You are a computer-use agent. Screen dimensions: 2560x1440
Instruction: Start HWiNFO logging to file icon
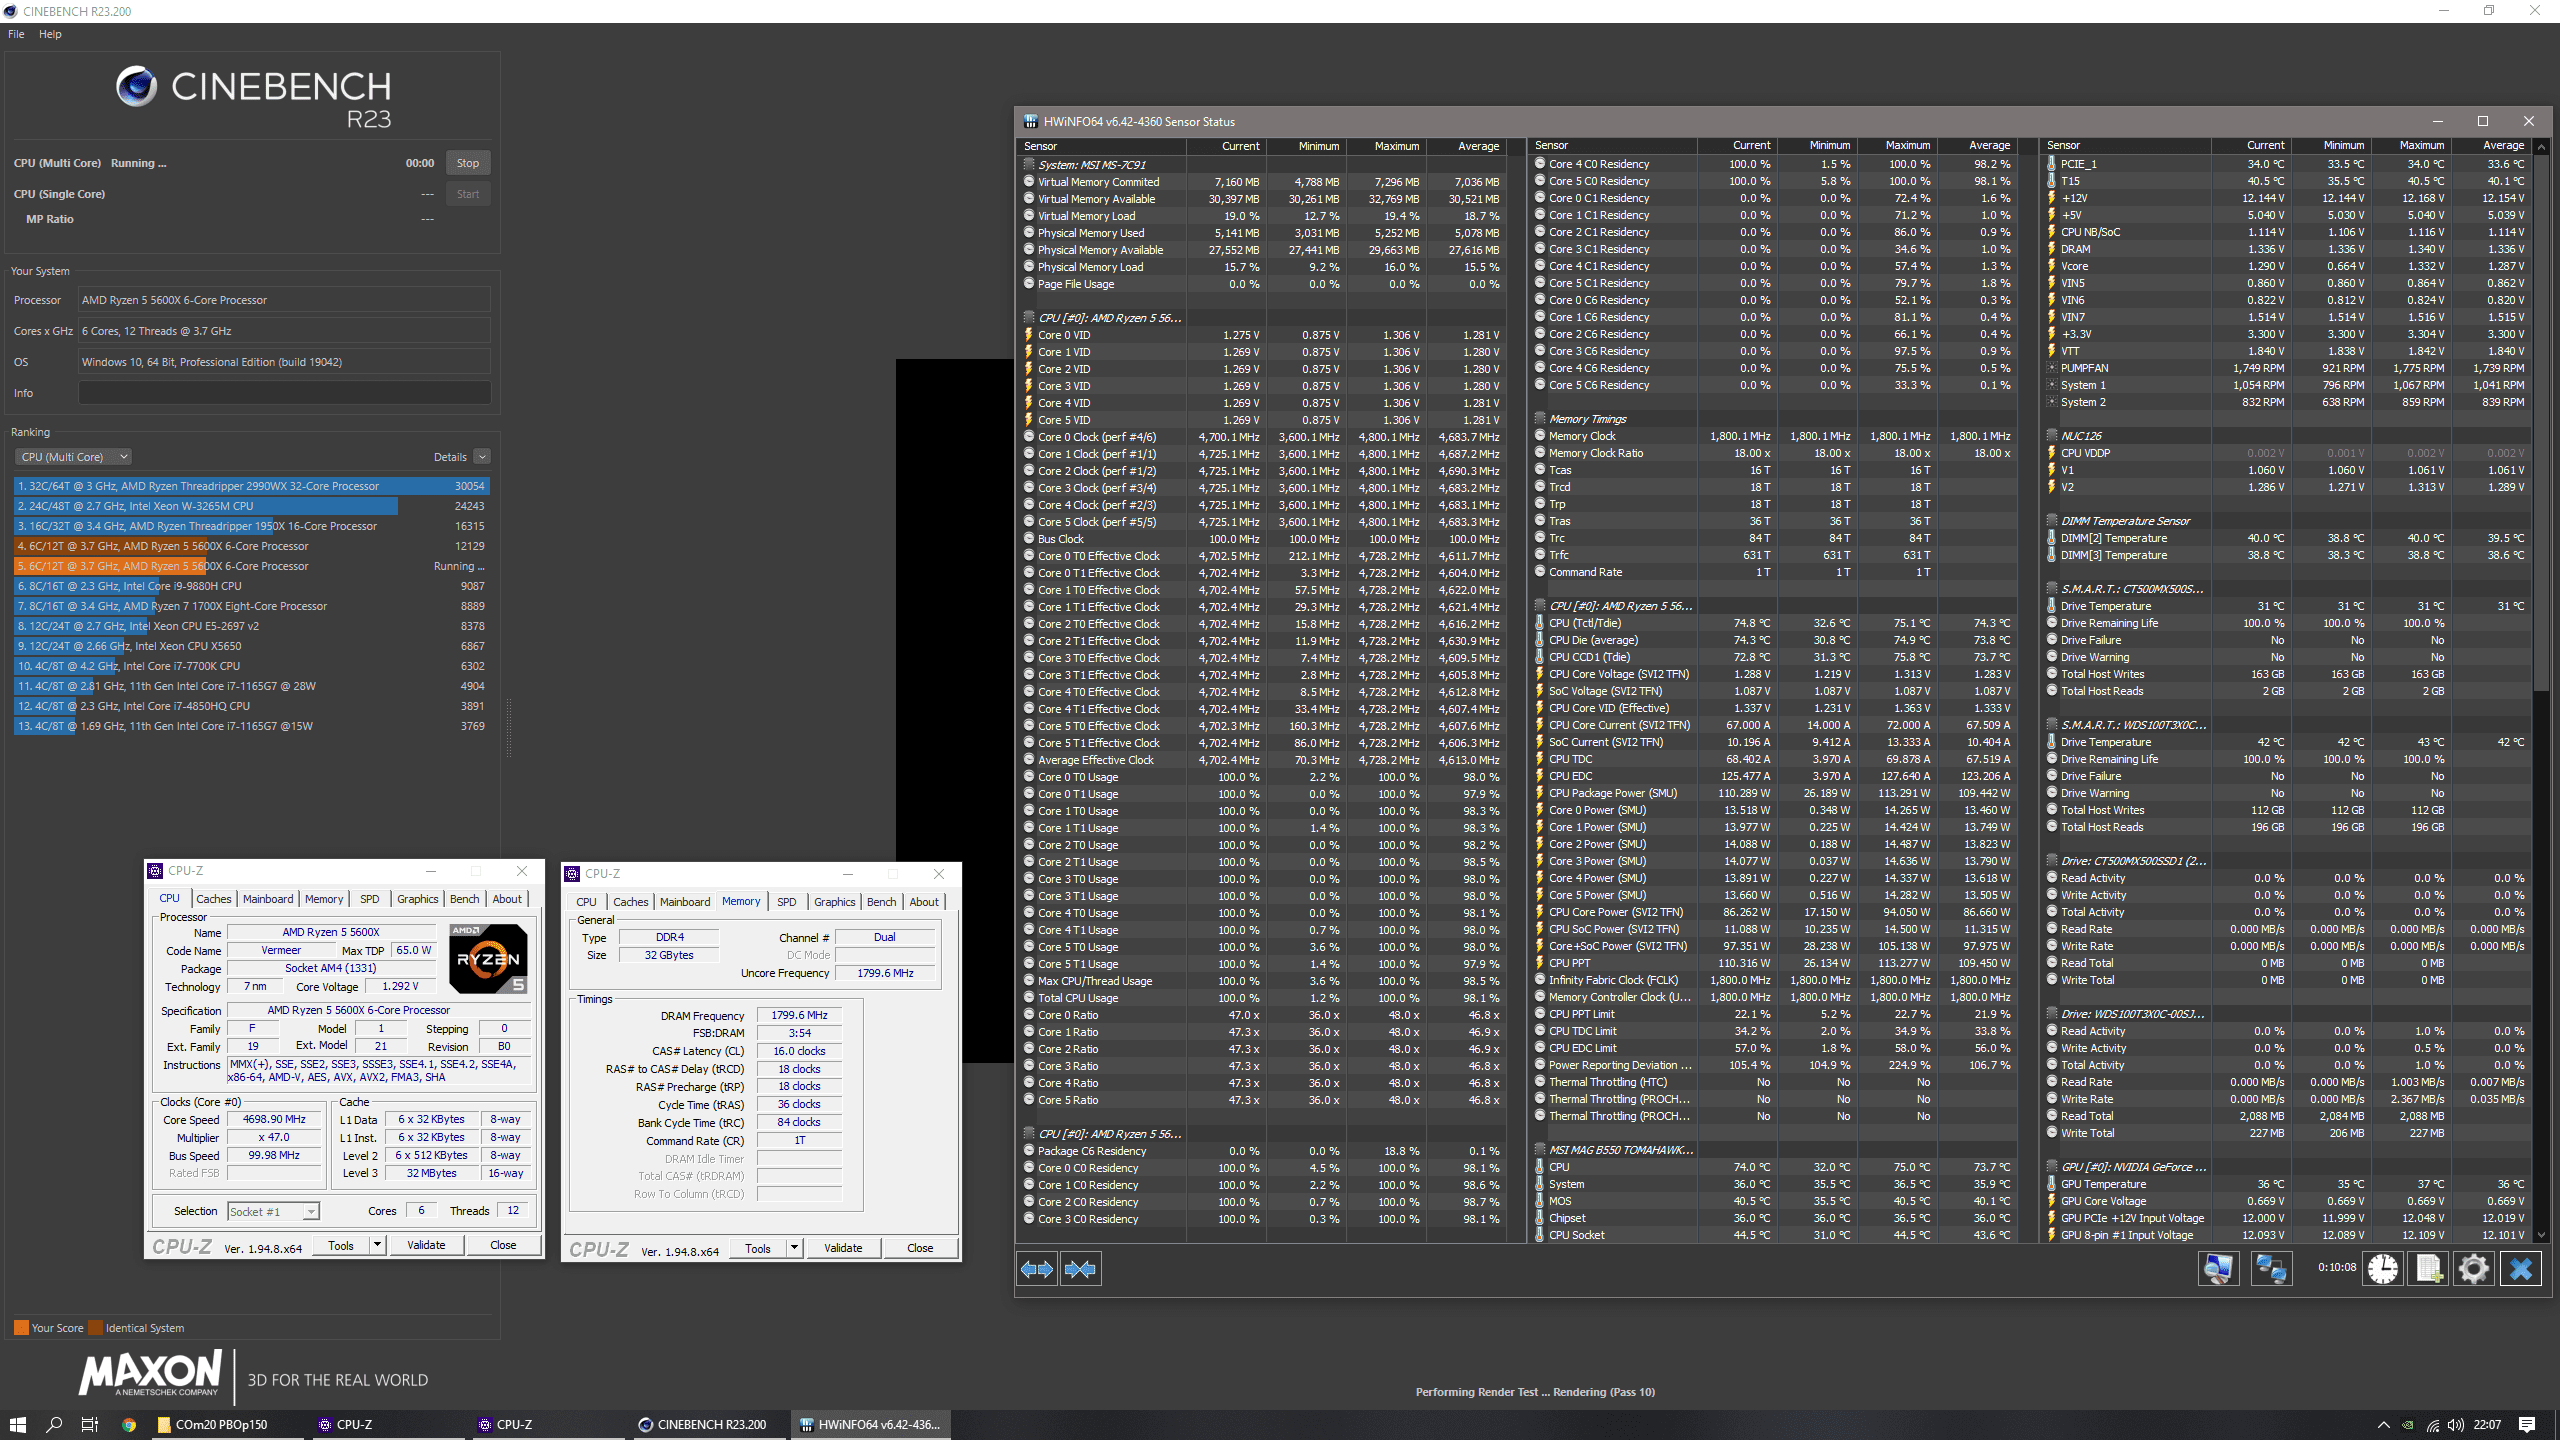tap(2429, 1269)
